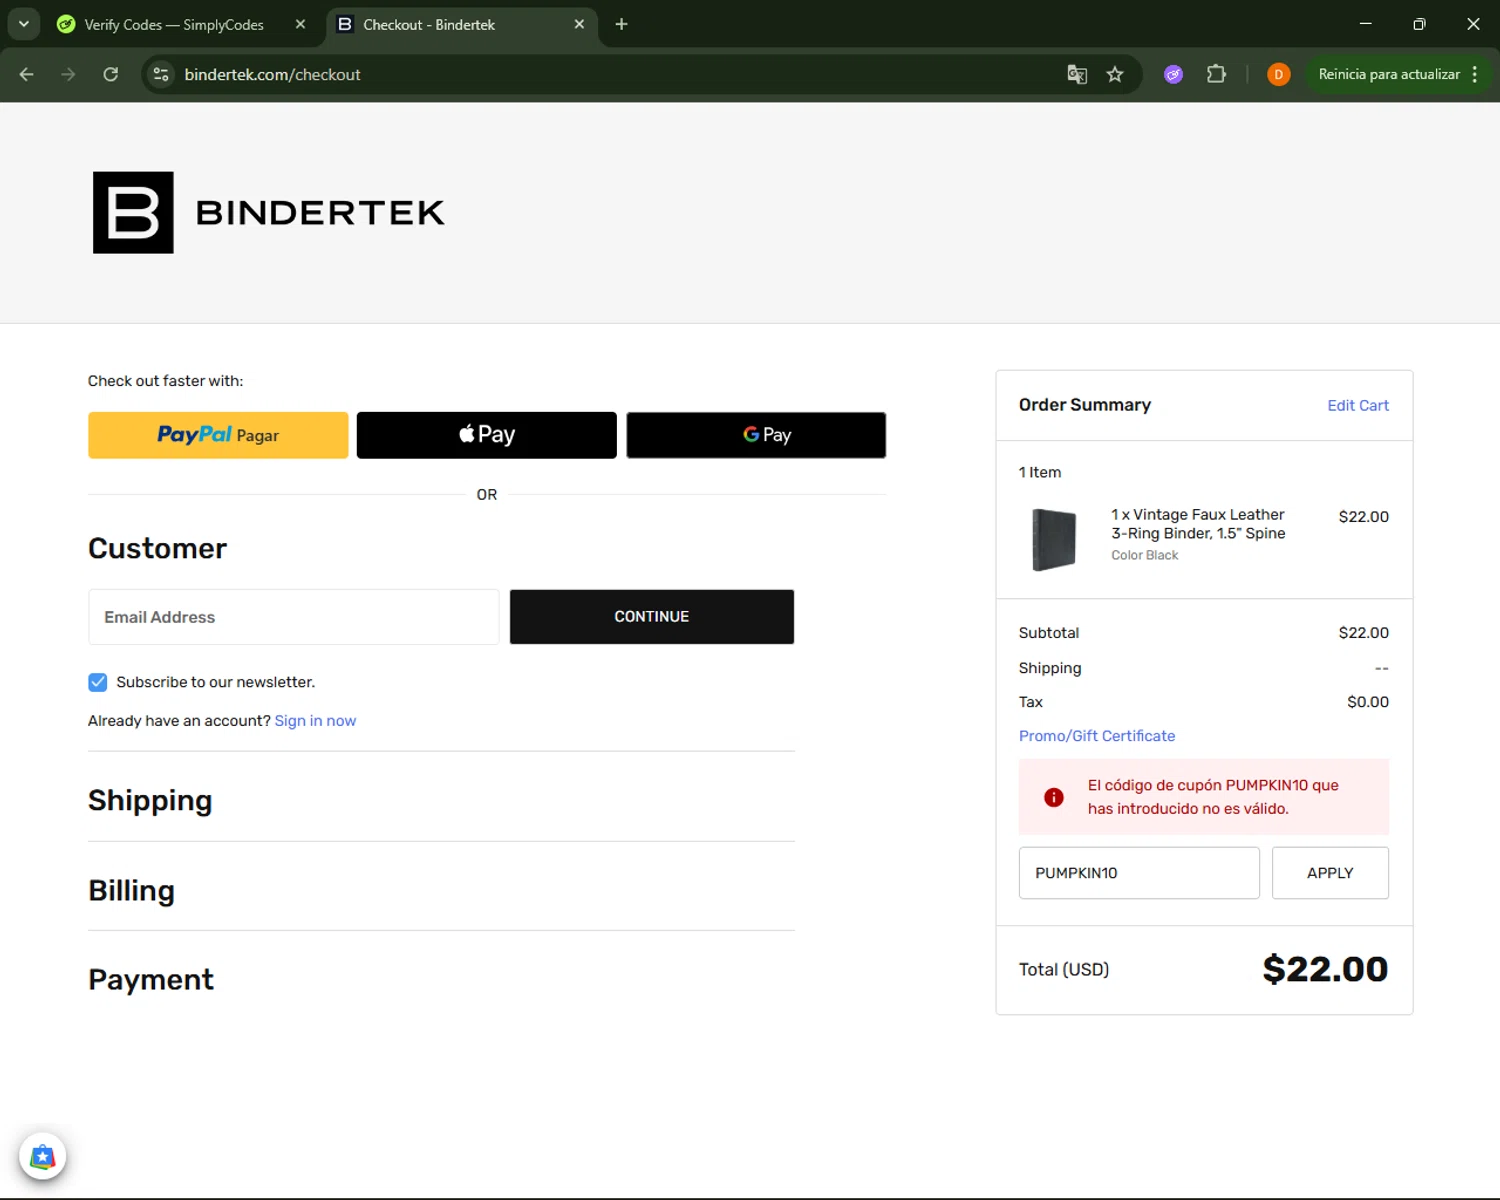Click the Vintage Faux Leather binder item name
1500x1200 pixels.
point(1198,524)
